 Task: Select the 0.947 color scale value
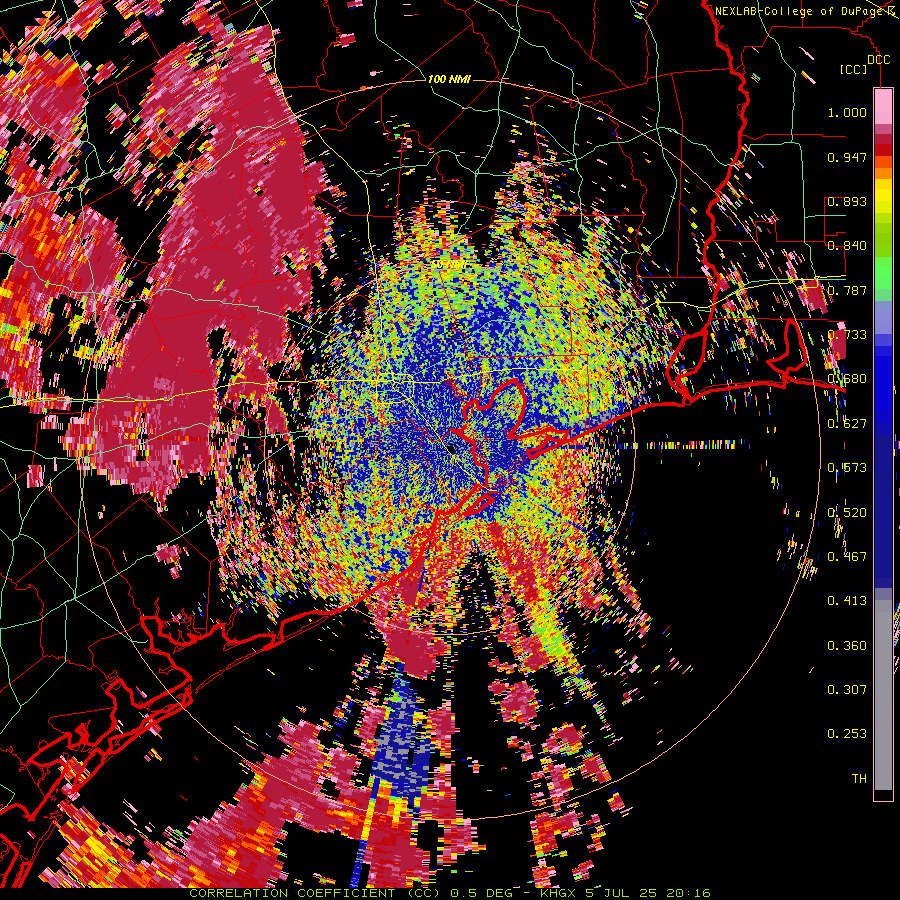pyautogui.click(x=847, y=157)
